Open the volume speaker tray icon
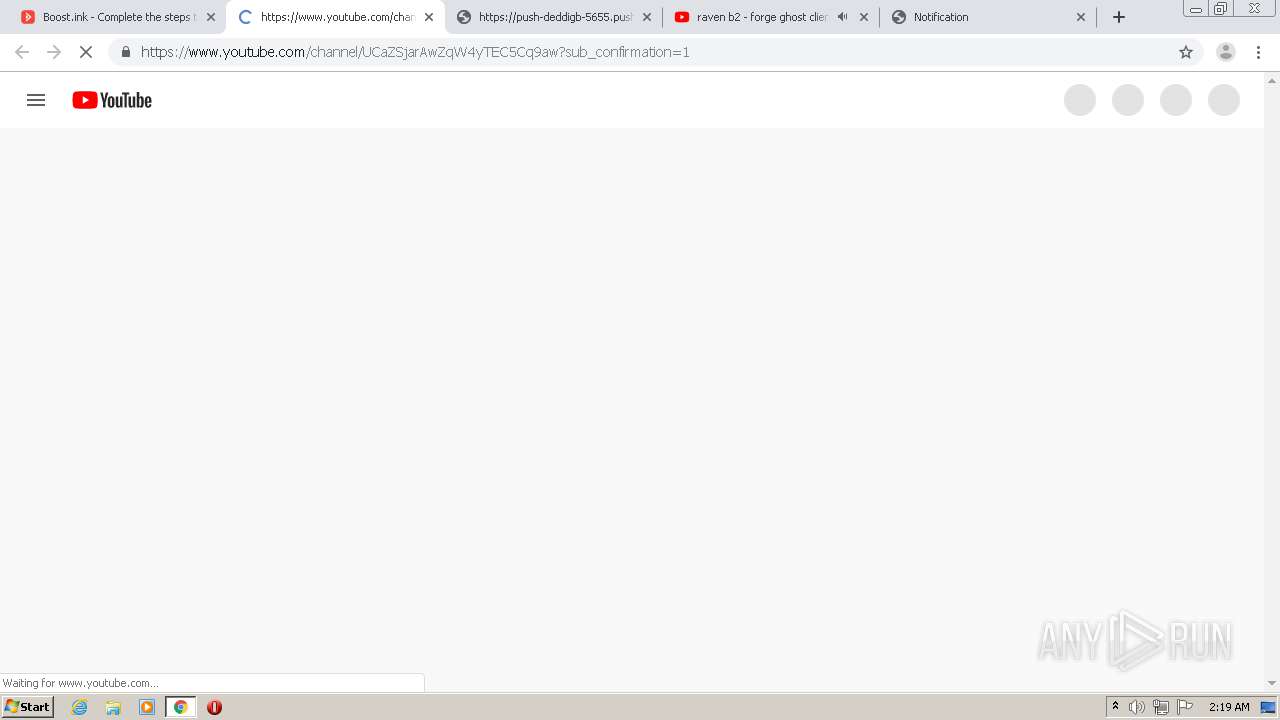 tap(1137, 707)
